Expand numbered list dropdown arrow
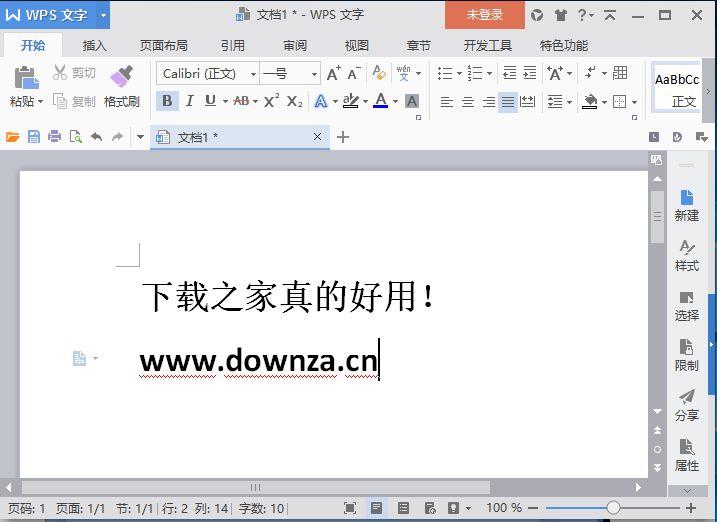717x522 pixels. click(489, 73)
